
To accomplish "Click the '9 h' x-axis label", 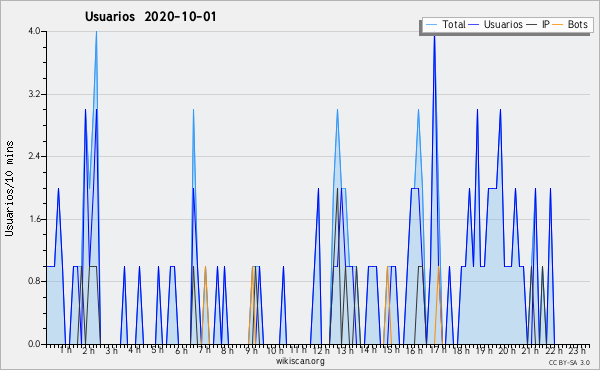I will click(x=251, y=351).
